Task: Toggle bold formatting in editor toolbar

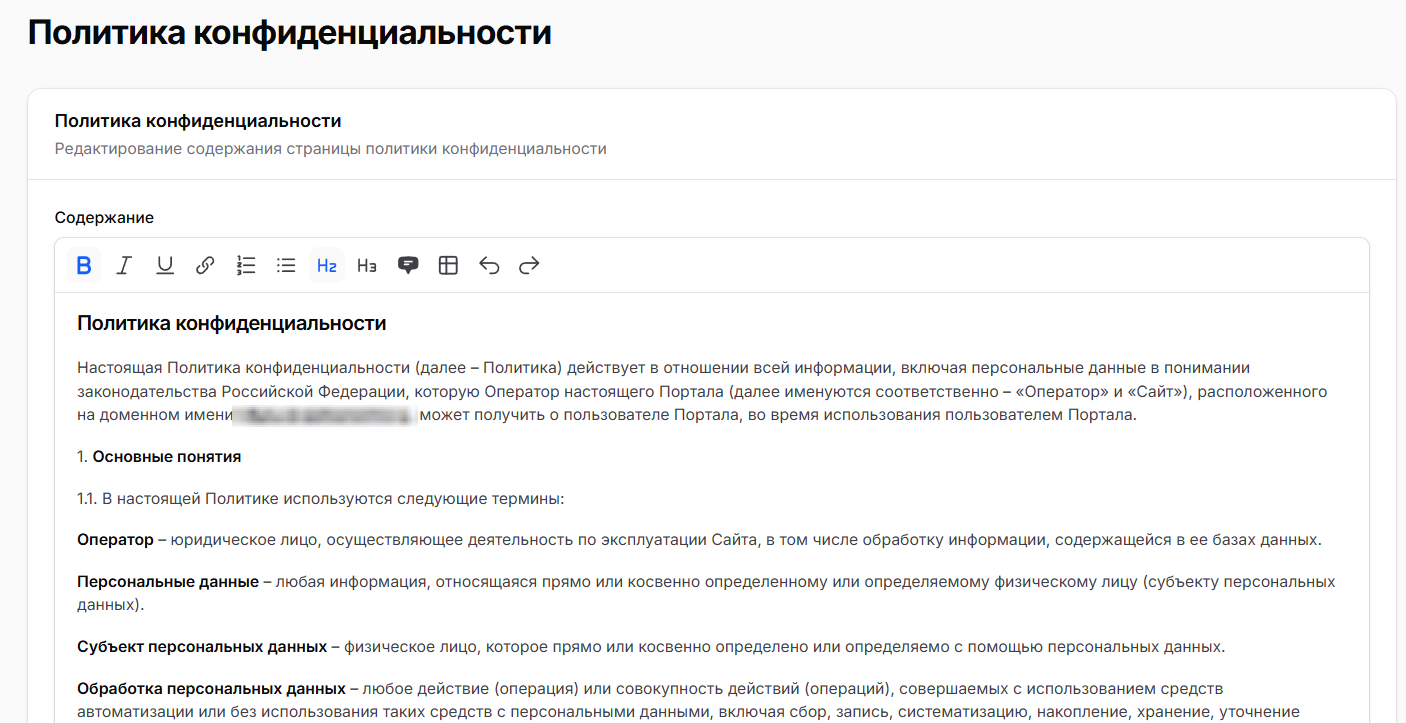Action: coord(84,265)
